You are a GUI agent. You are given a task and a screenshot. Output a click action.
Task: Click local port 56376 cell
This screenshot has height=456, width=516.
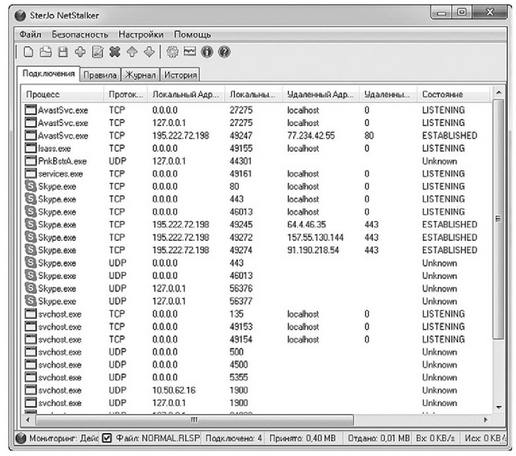[x=241, y=288]
